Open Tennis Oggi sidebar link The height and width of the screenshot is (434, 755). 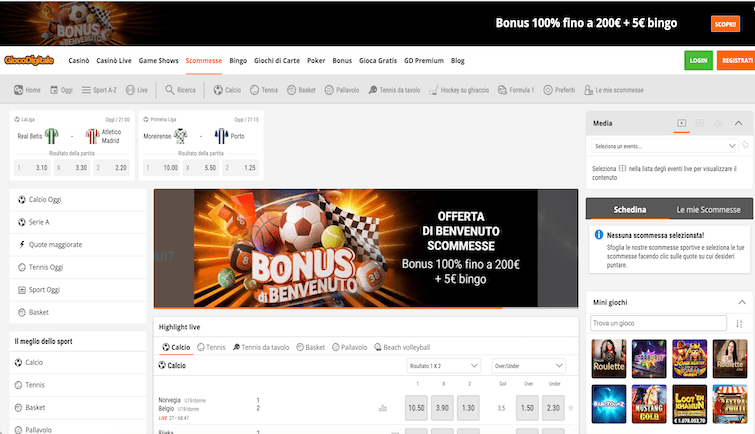[78, 267]
